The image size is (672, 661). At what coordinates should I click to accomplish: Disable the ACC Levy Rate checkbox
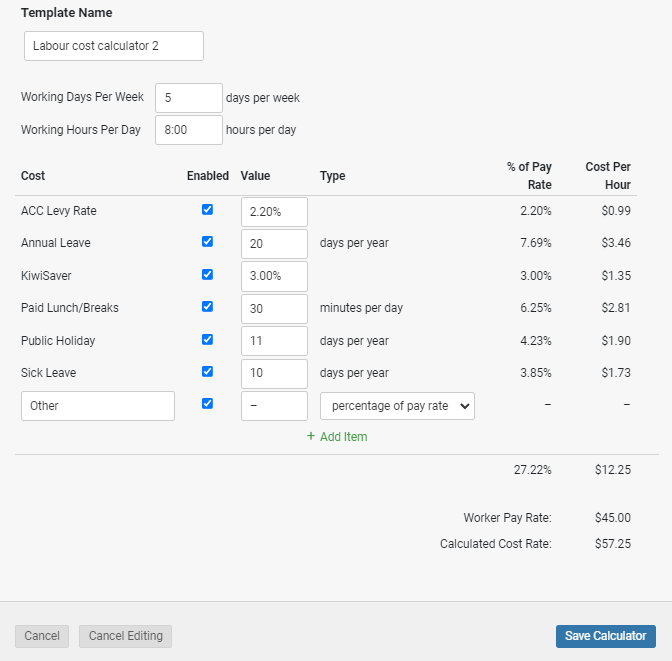pos(208,210)
